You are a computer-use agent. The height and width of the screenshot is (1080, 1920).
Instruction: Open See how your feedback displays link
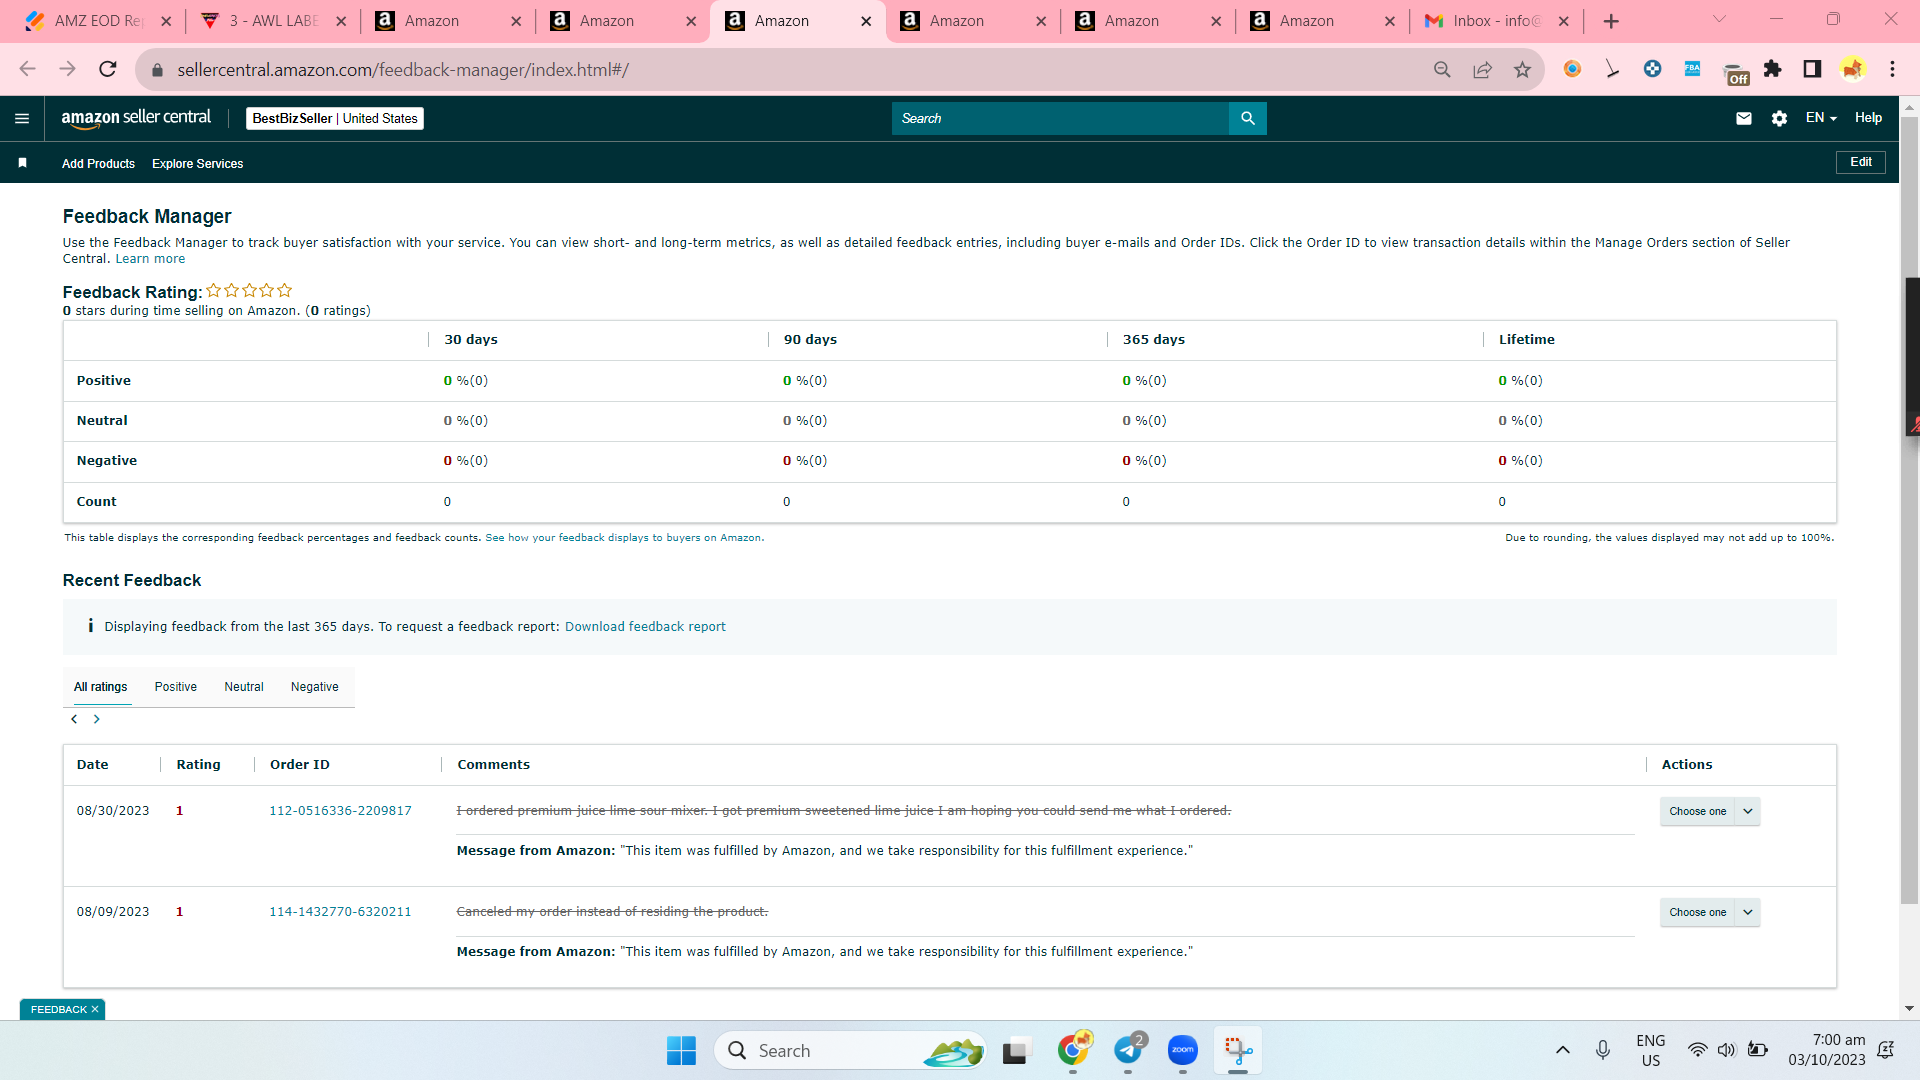click(x=623, y=538)
